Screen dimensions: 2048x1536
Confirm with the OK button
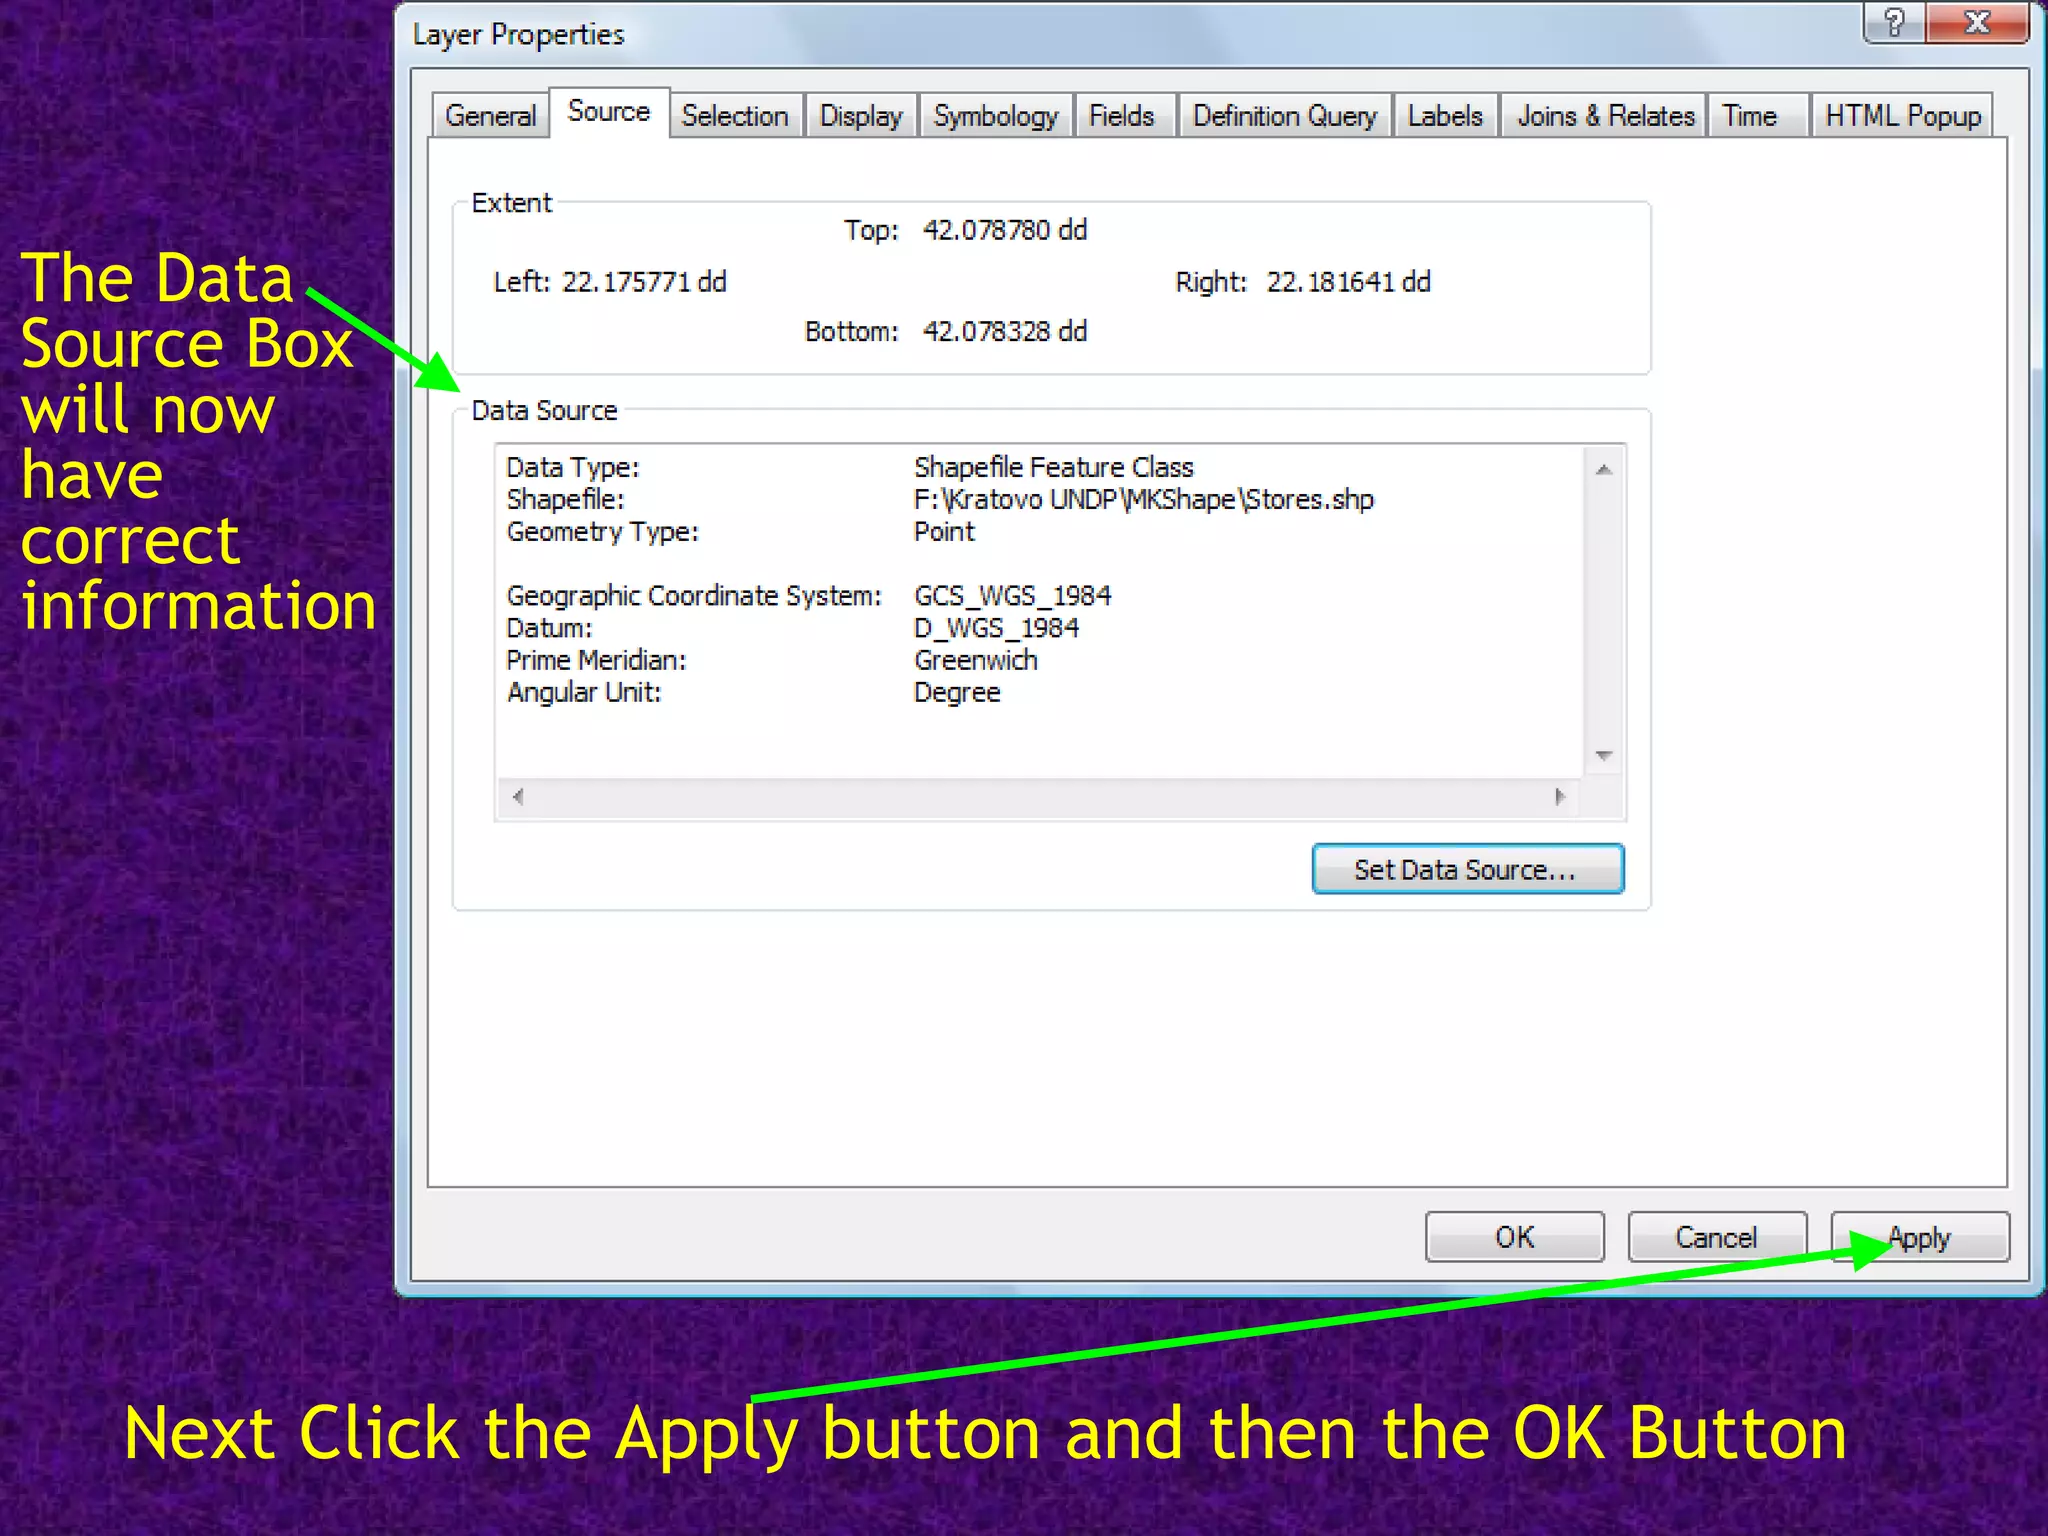[x=1515, y=1237]
